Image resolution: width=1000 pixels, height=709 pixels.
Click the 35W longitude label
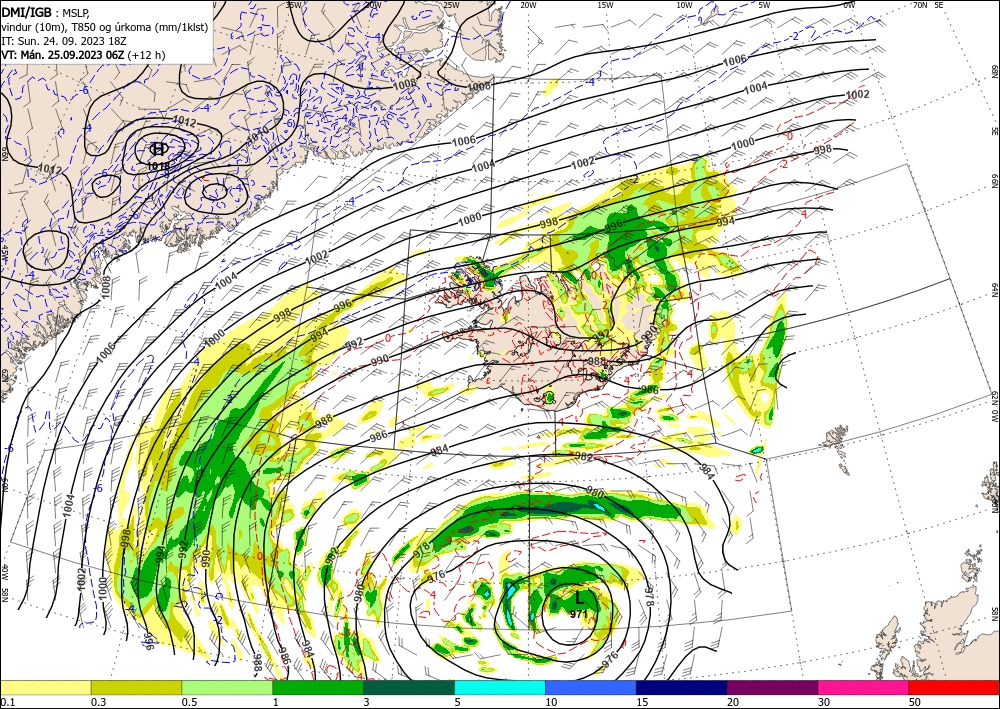[293, 5]
